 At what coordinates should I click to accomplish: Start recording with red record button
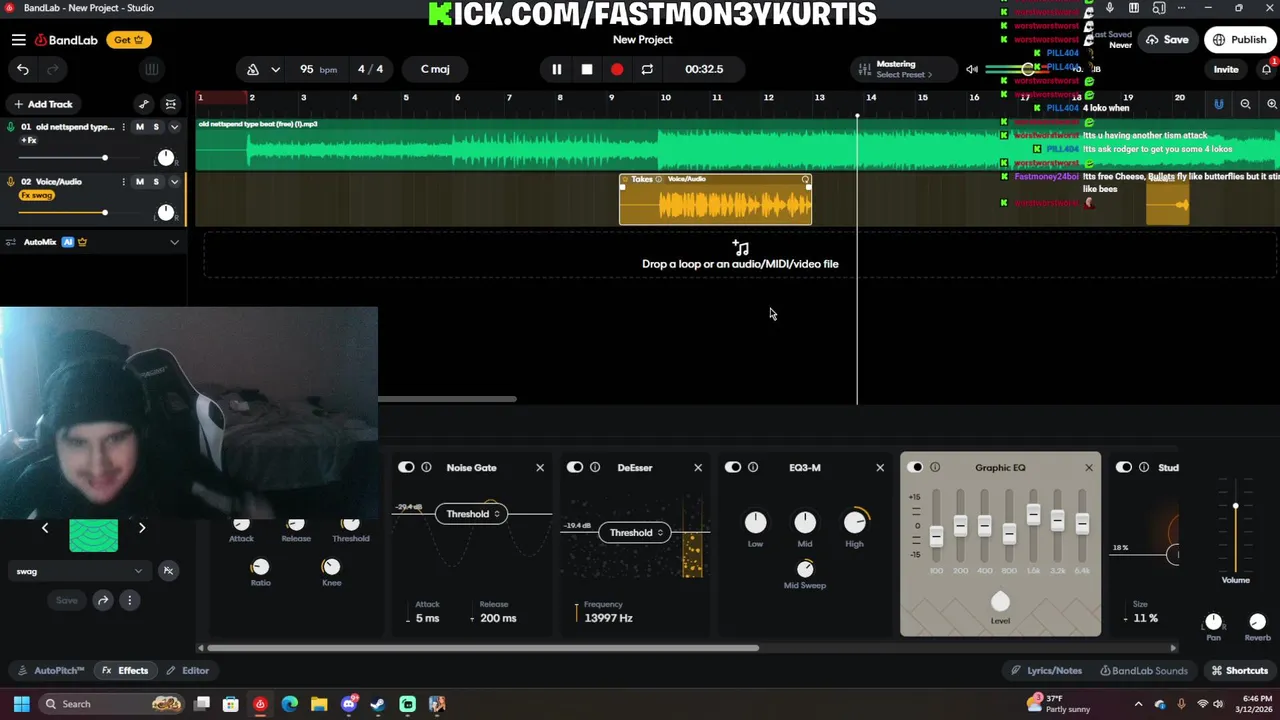(x=617, y=69)
